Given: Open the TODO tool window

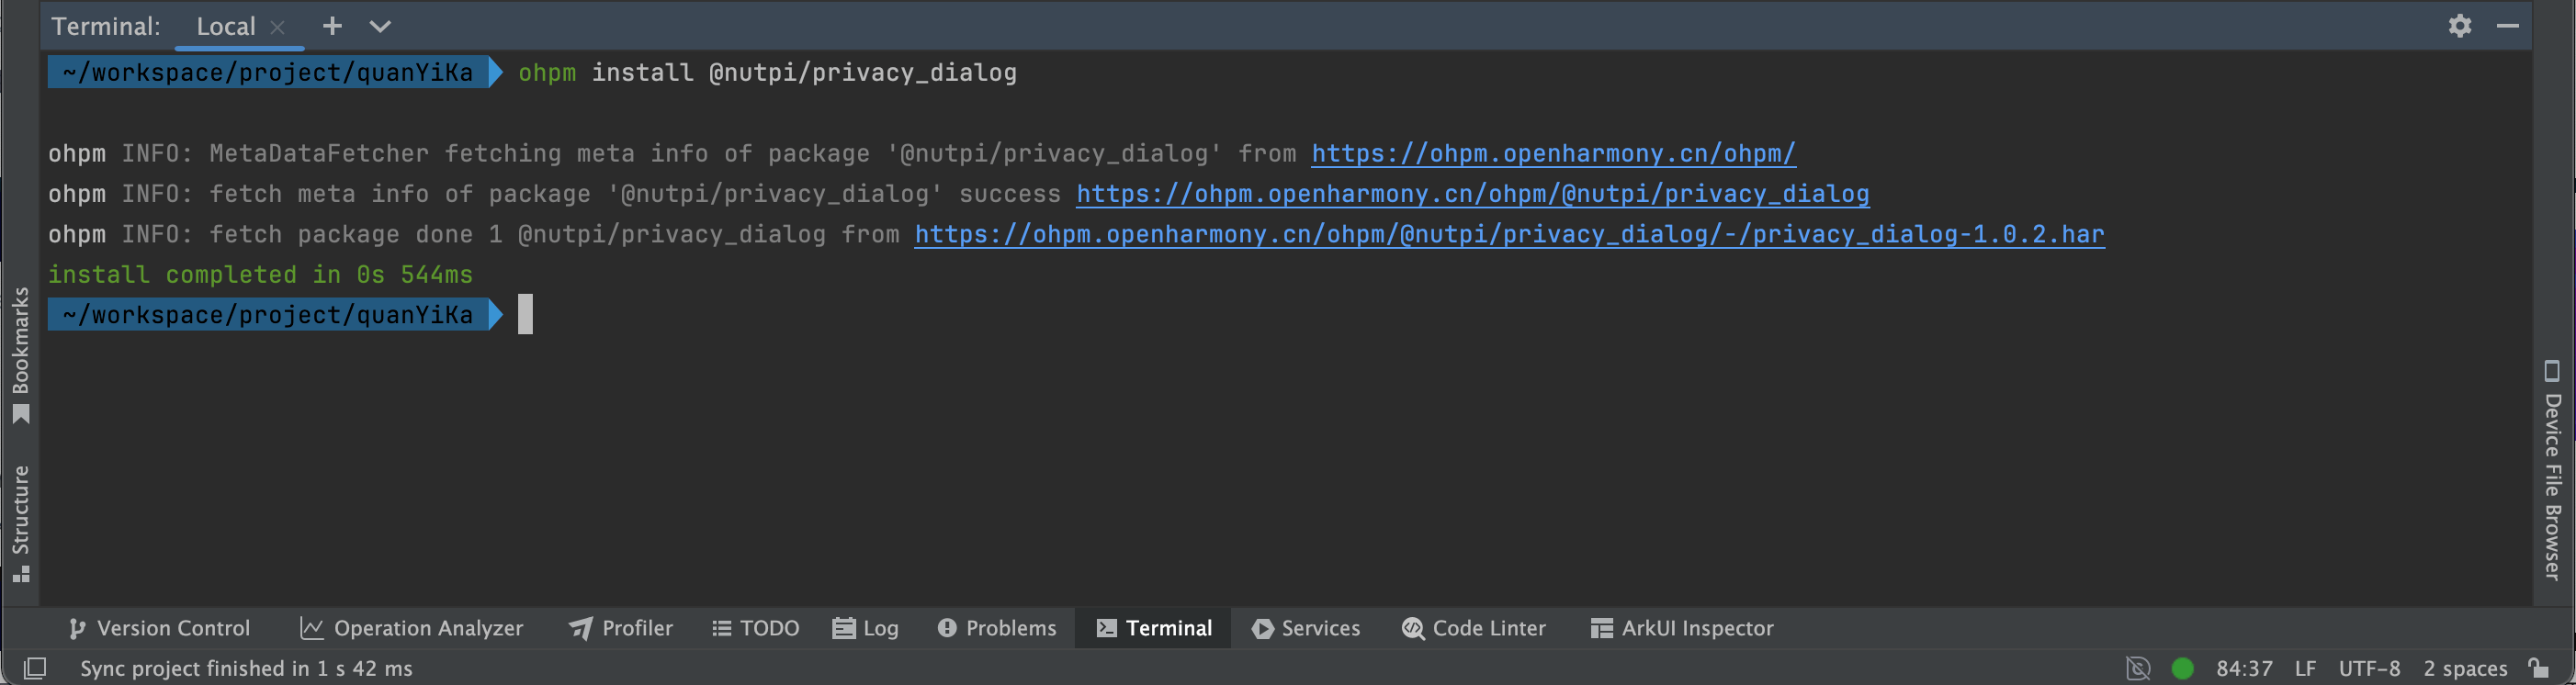Looking at the screenshot, I should coord(756,628).
